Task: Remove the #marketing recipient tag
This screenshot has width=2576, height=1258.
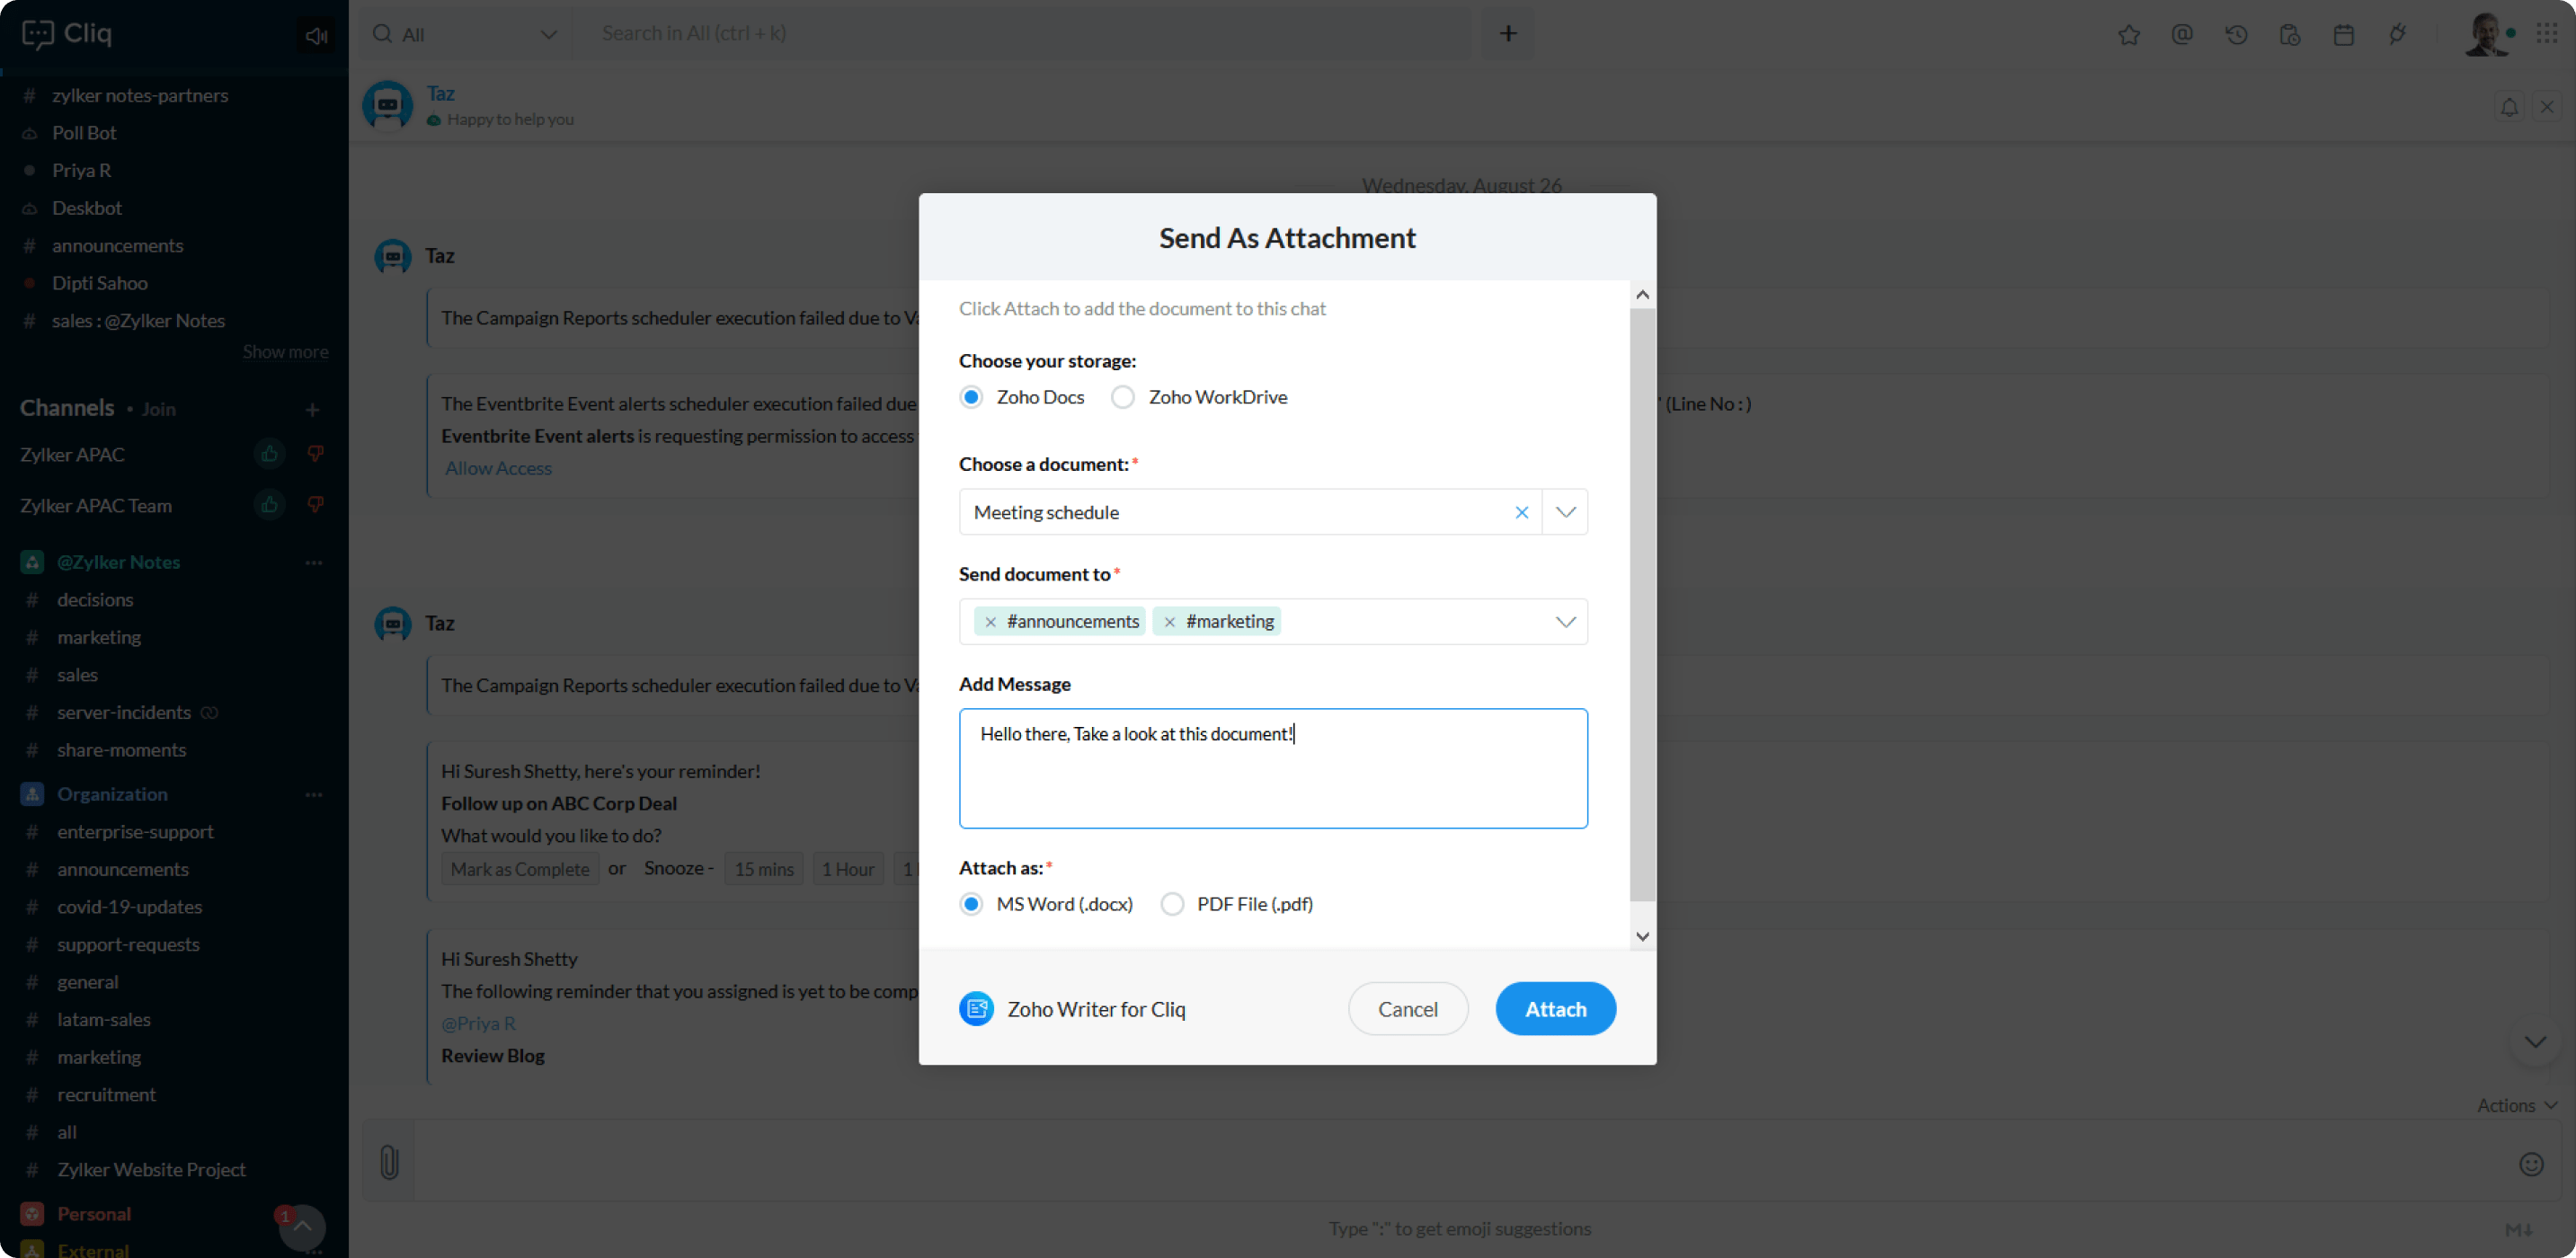Action: pos(1169,622)
